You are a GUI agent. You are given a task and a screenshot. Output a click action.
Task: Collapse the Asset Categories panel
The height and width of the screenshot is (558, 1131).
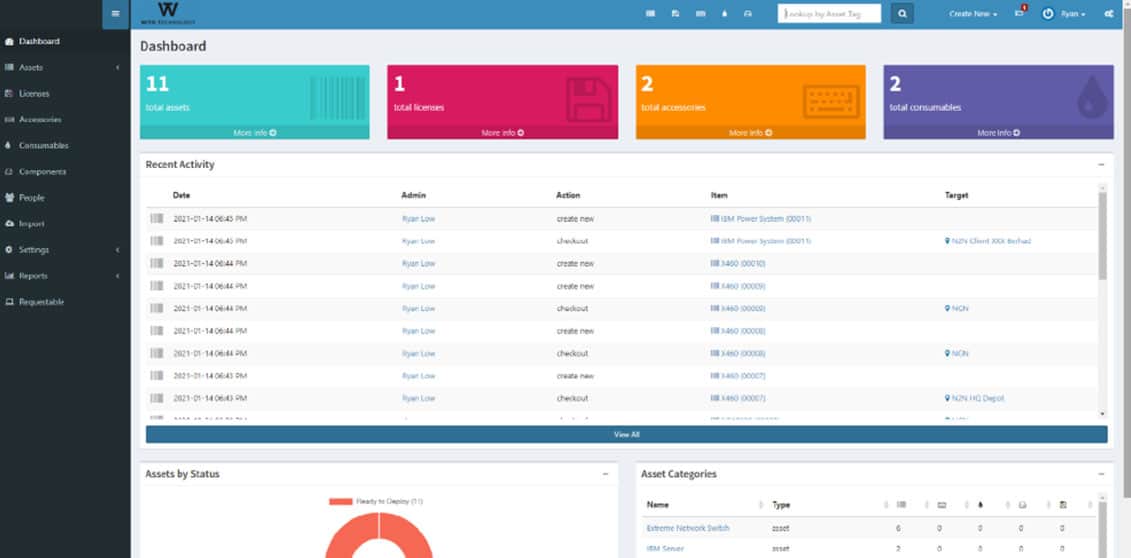[1101, 474]
